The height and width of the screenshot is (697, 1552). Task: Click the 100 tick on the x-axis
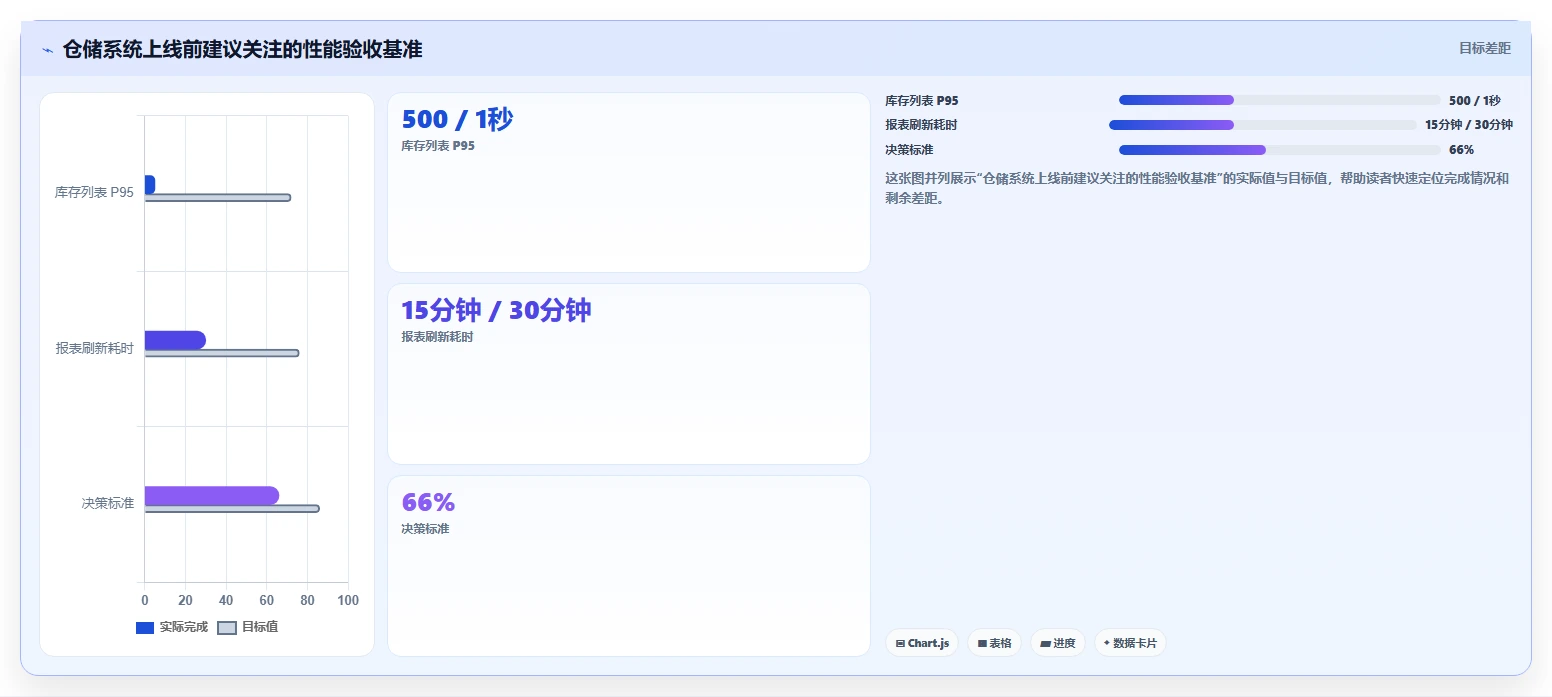coord(348,600)
